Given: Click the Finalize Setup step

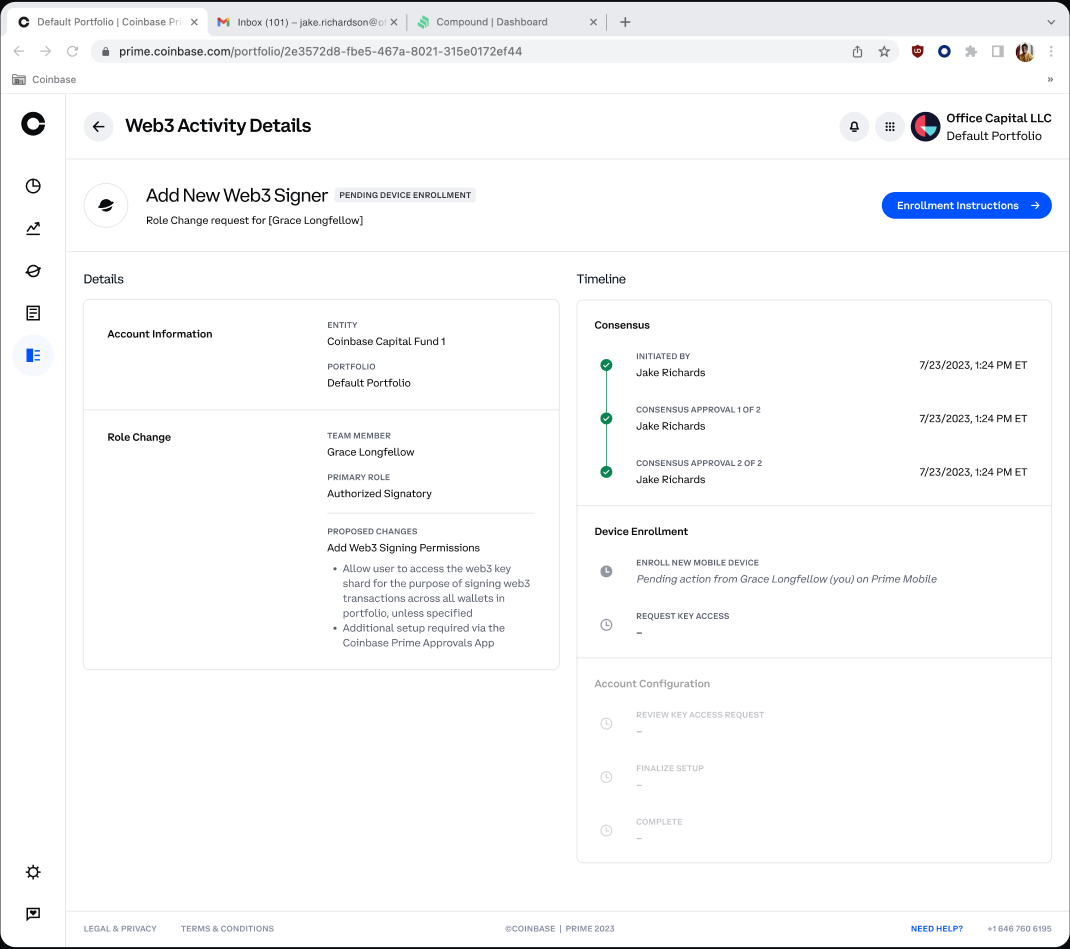Looking at the screenshot, I should (669, 768).
